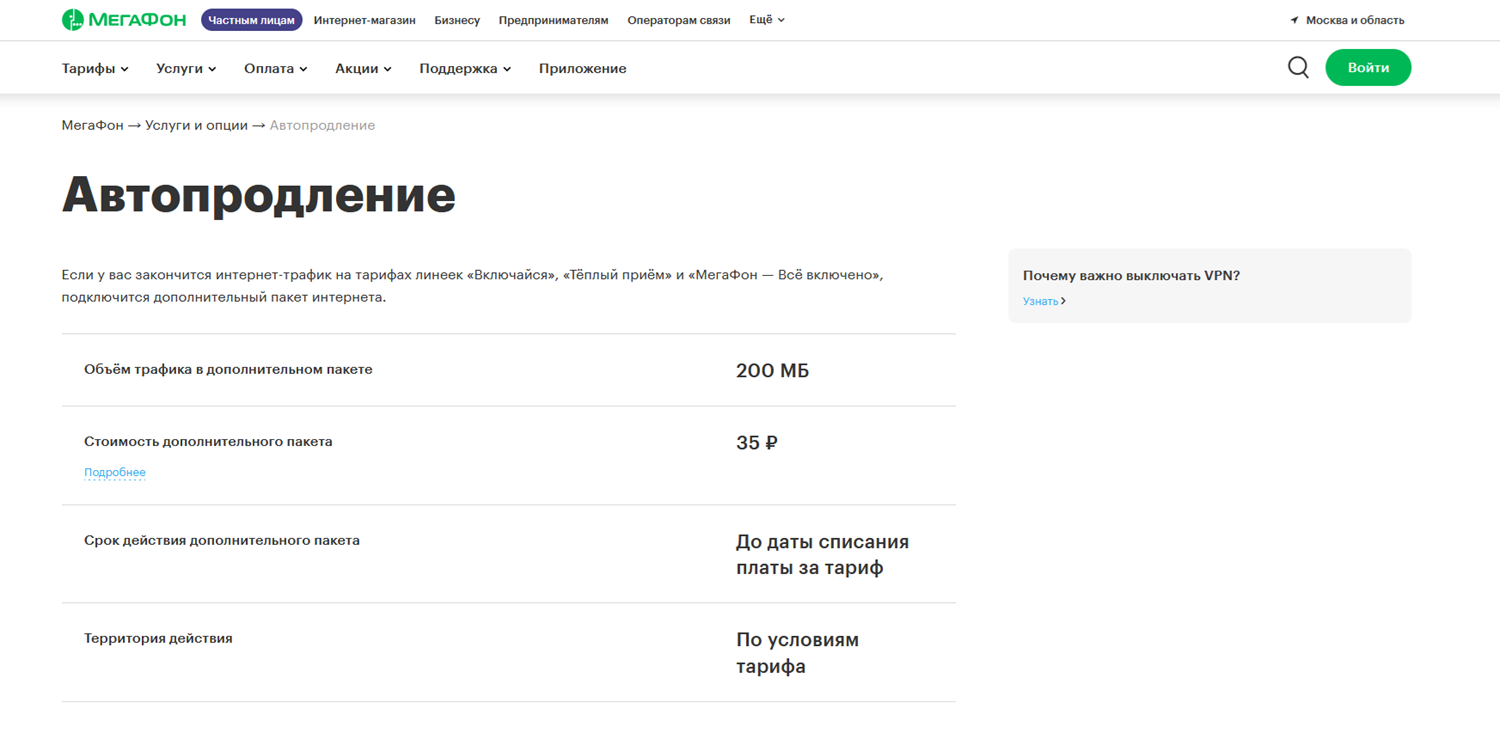
Task: Click the green Войти button
Action: (1368, 68)
